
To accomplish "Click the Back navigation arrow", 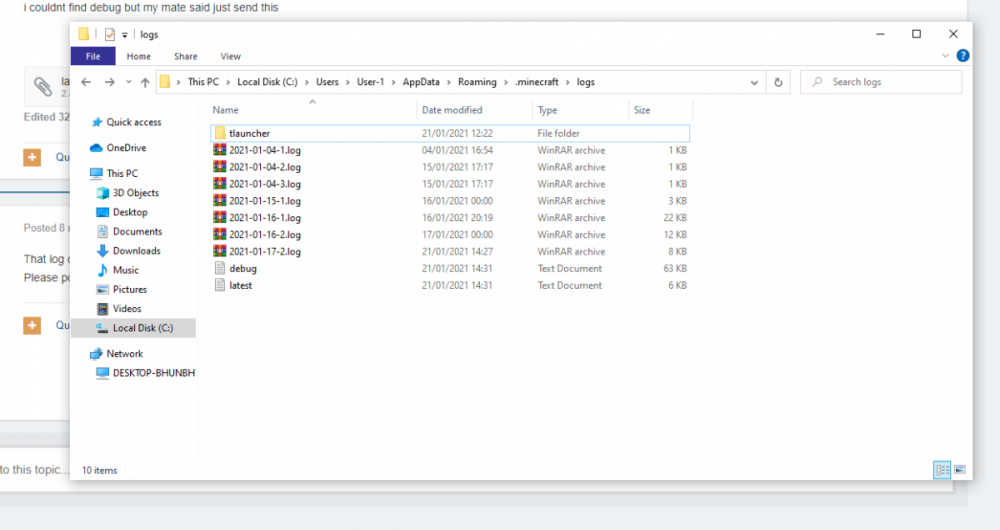I will pos(86,82).
